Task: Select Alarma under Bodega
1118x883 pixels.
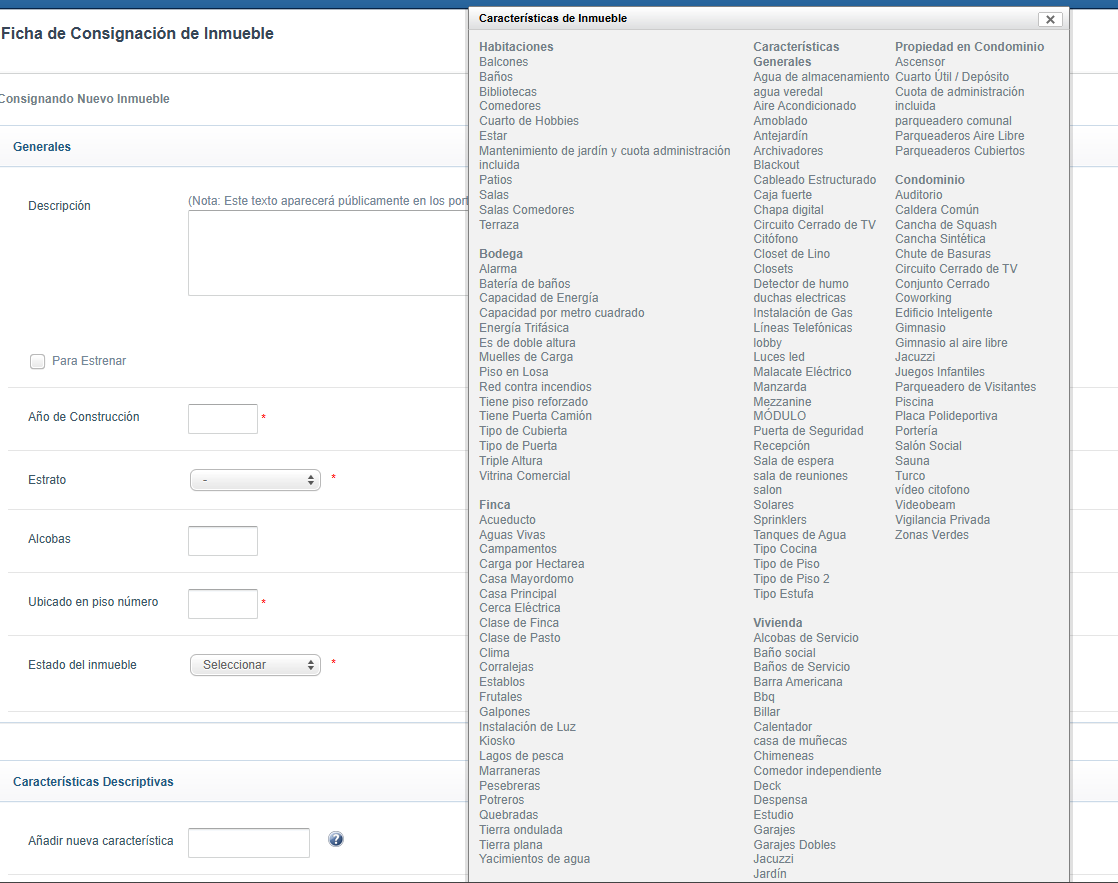Action: tap(498, 269)
